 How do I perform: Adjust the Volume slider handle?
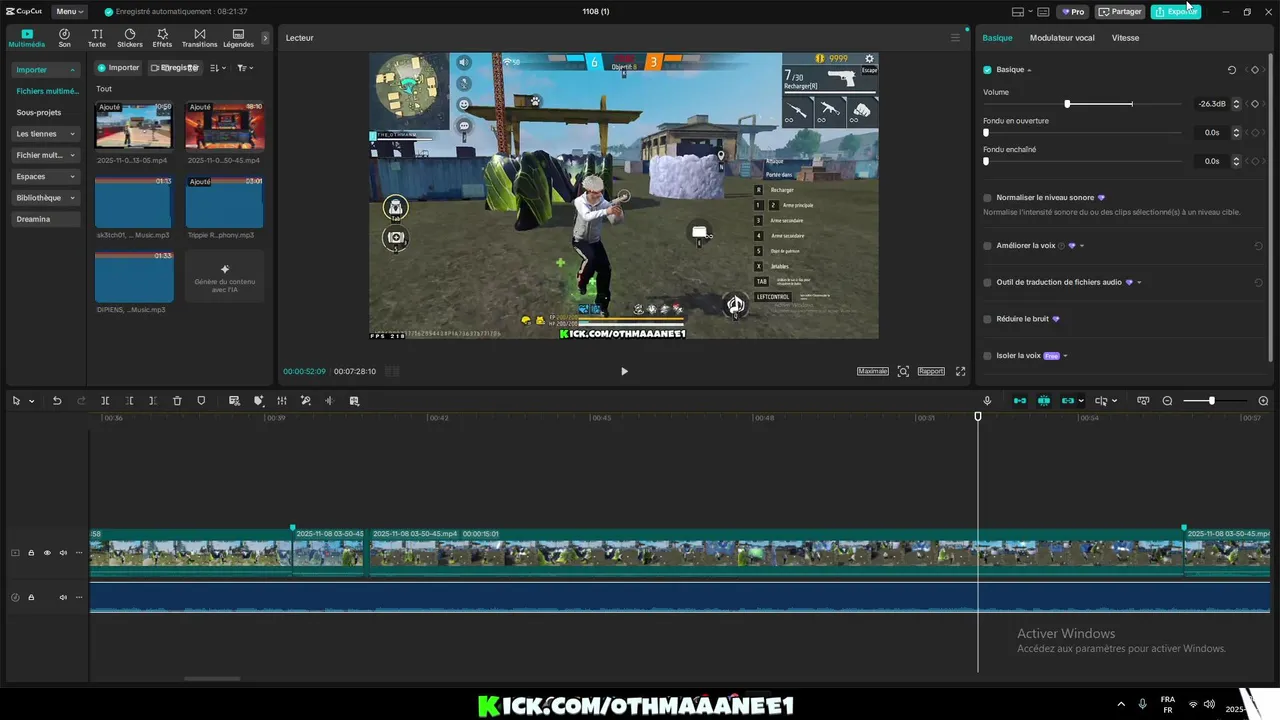point(1067,104)
